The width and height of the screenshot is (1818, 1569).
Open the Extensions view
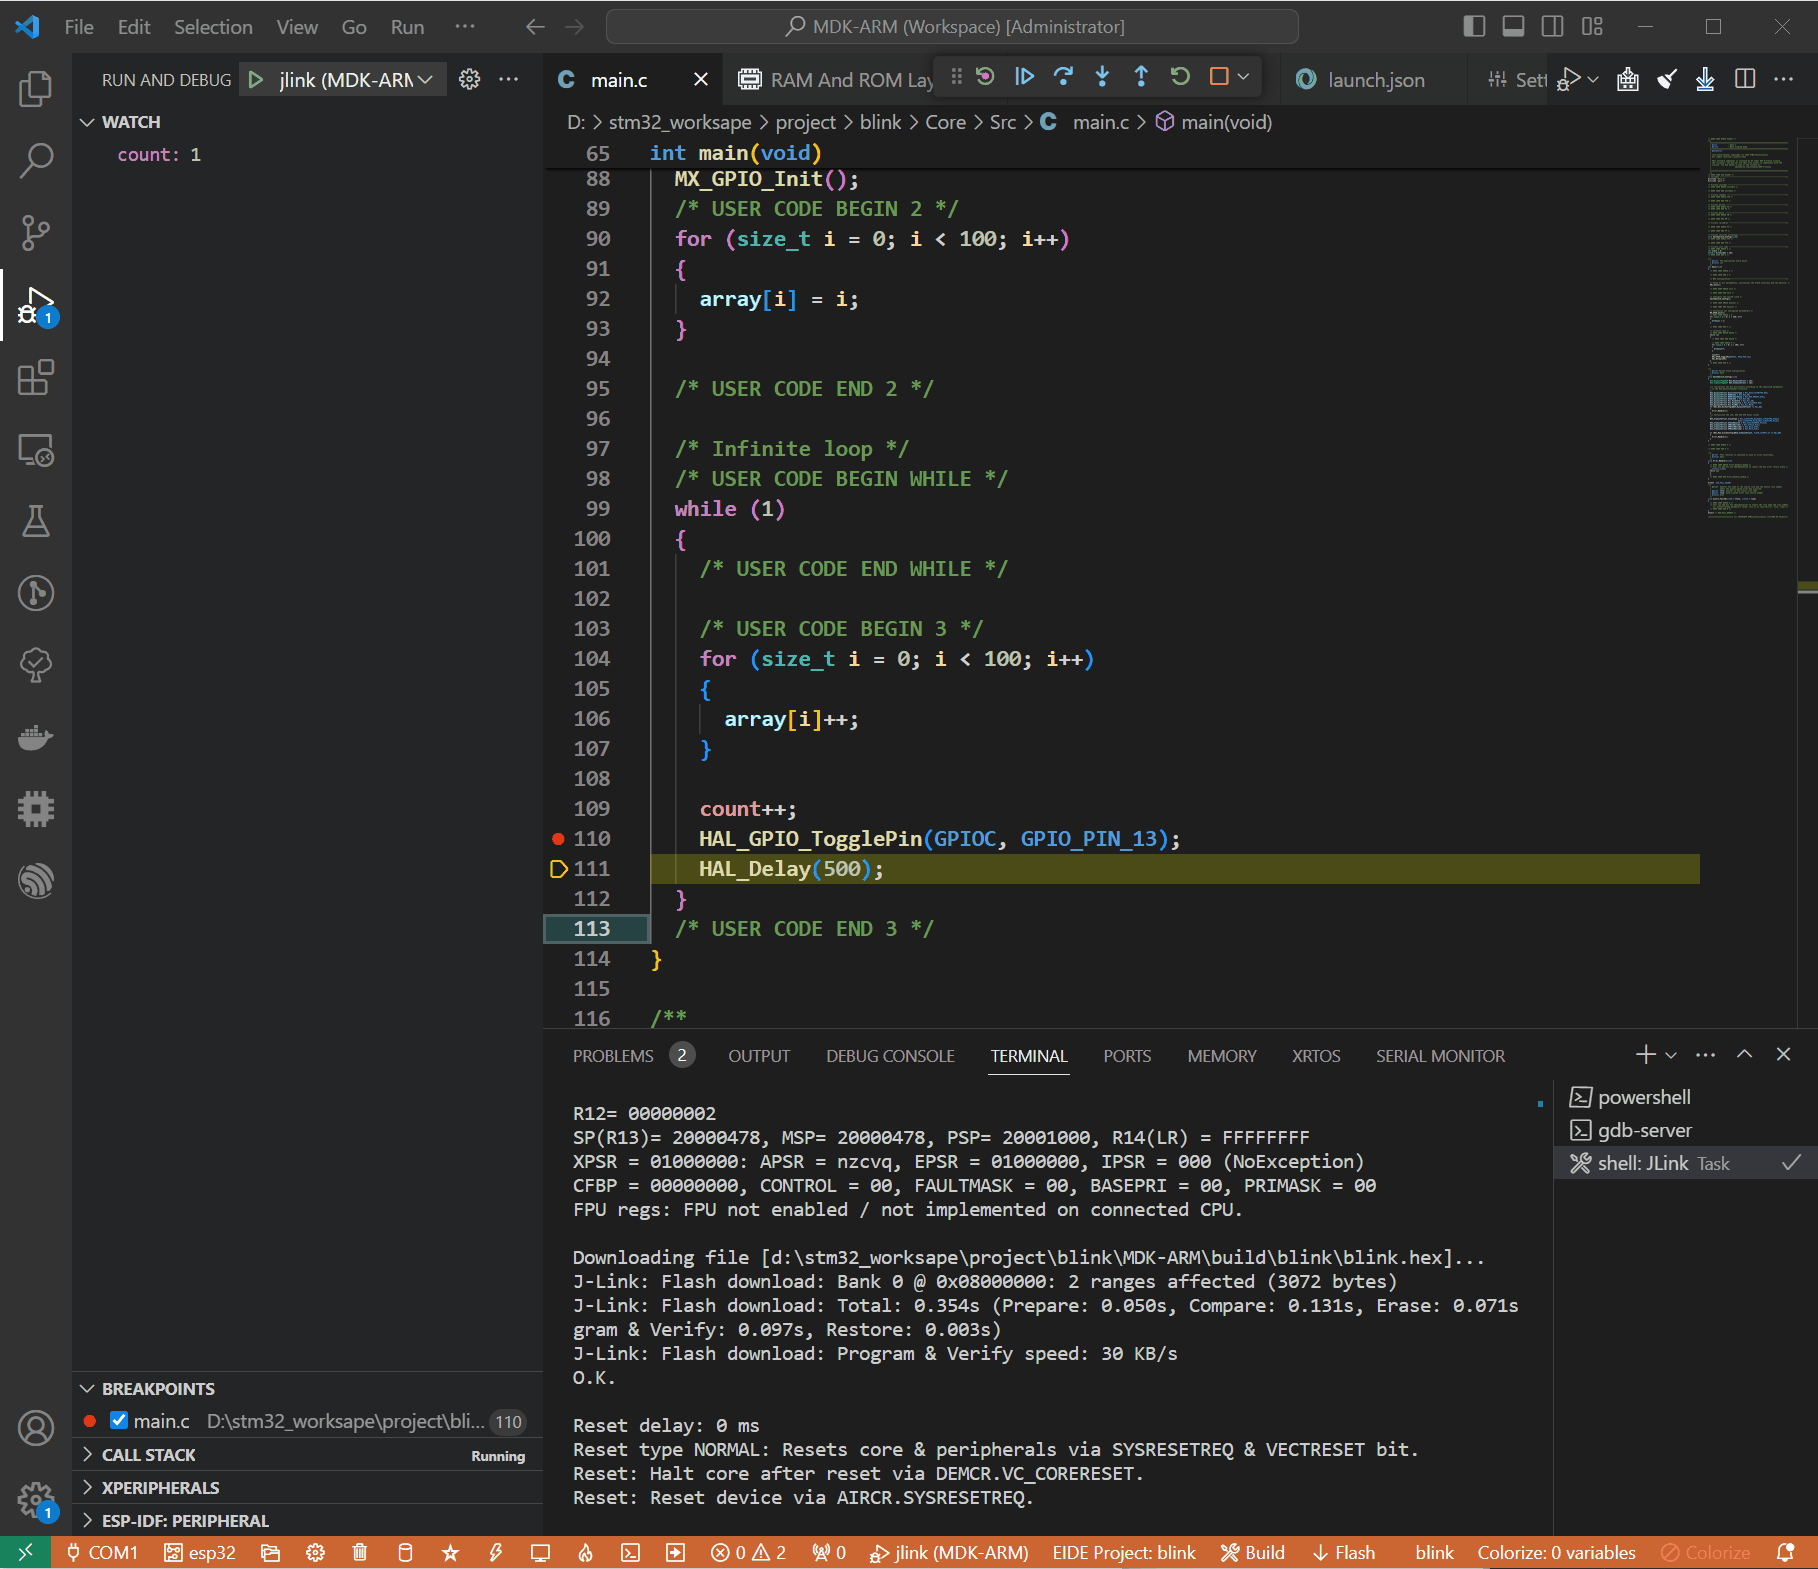pos(36,378)
